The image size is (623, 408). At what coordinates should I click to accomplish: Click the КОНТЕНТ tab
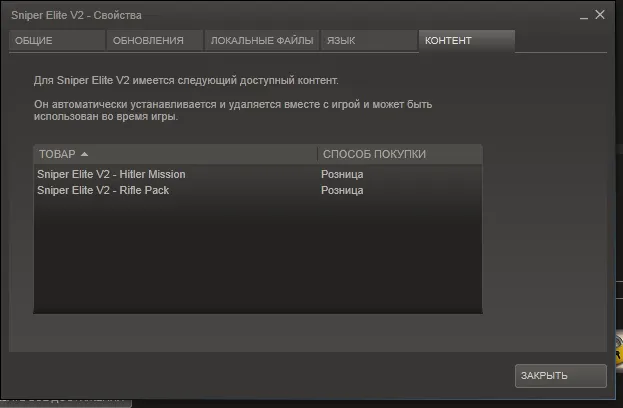tap(467, 41)
